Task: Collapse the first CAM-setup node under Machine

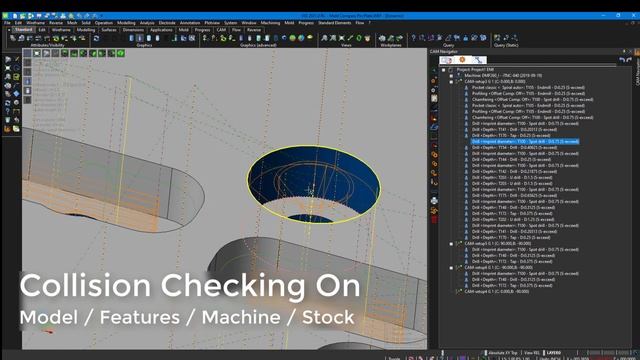Action: pos(451,82)
